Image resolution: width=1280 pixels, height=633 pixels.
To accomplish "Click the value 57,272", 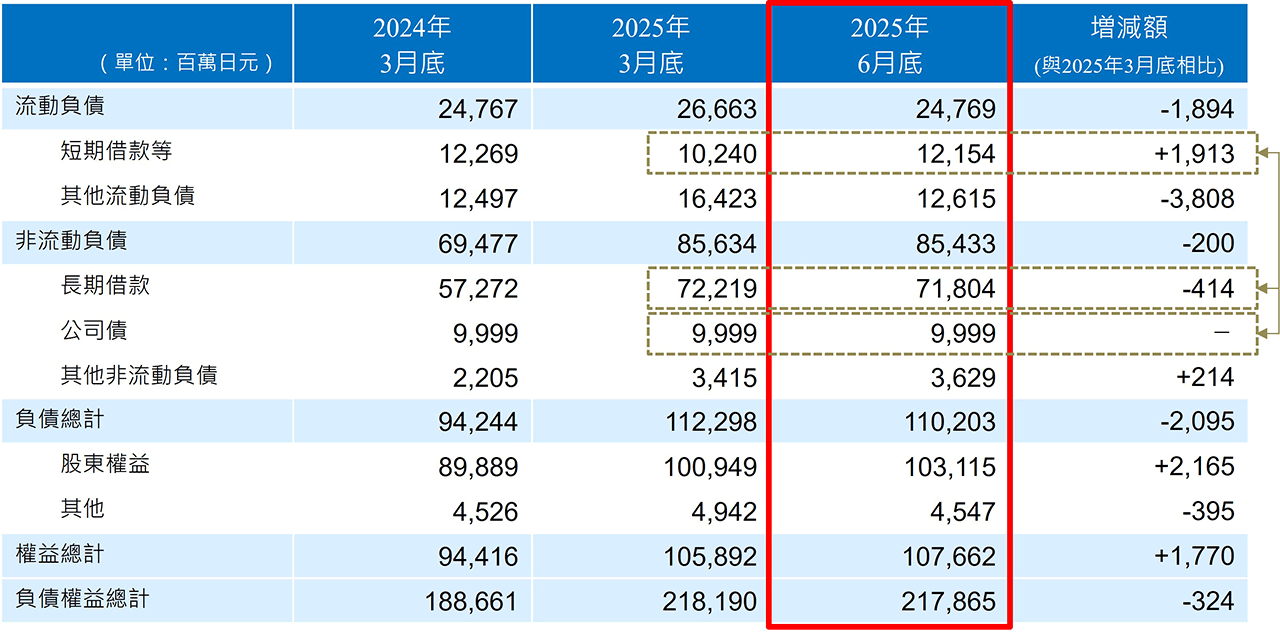I will (478, 289).
